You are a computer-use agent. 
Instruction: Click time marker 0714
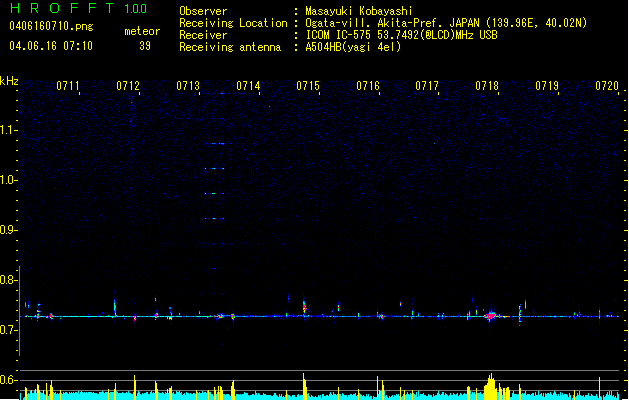point(248,86)
